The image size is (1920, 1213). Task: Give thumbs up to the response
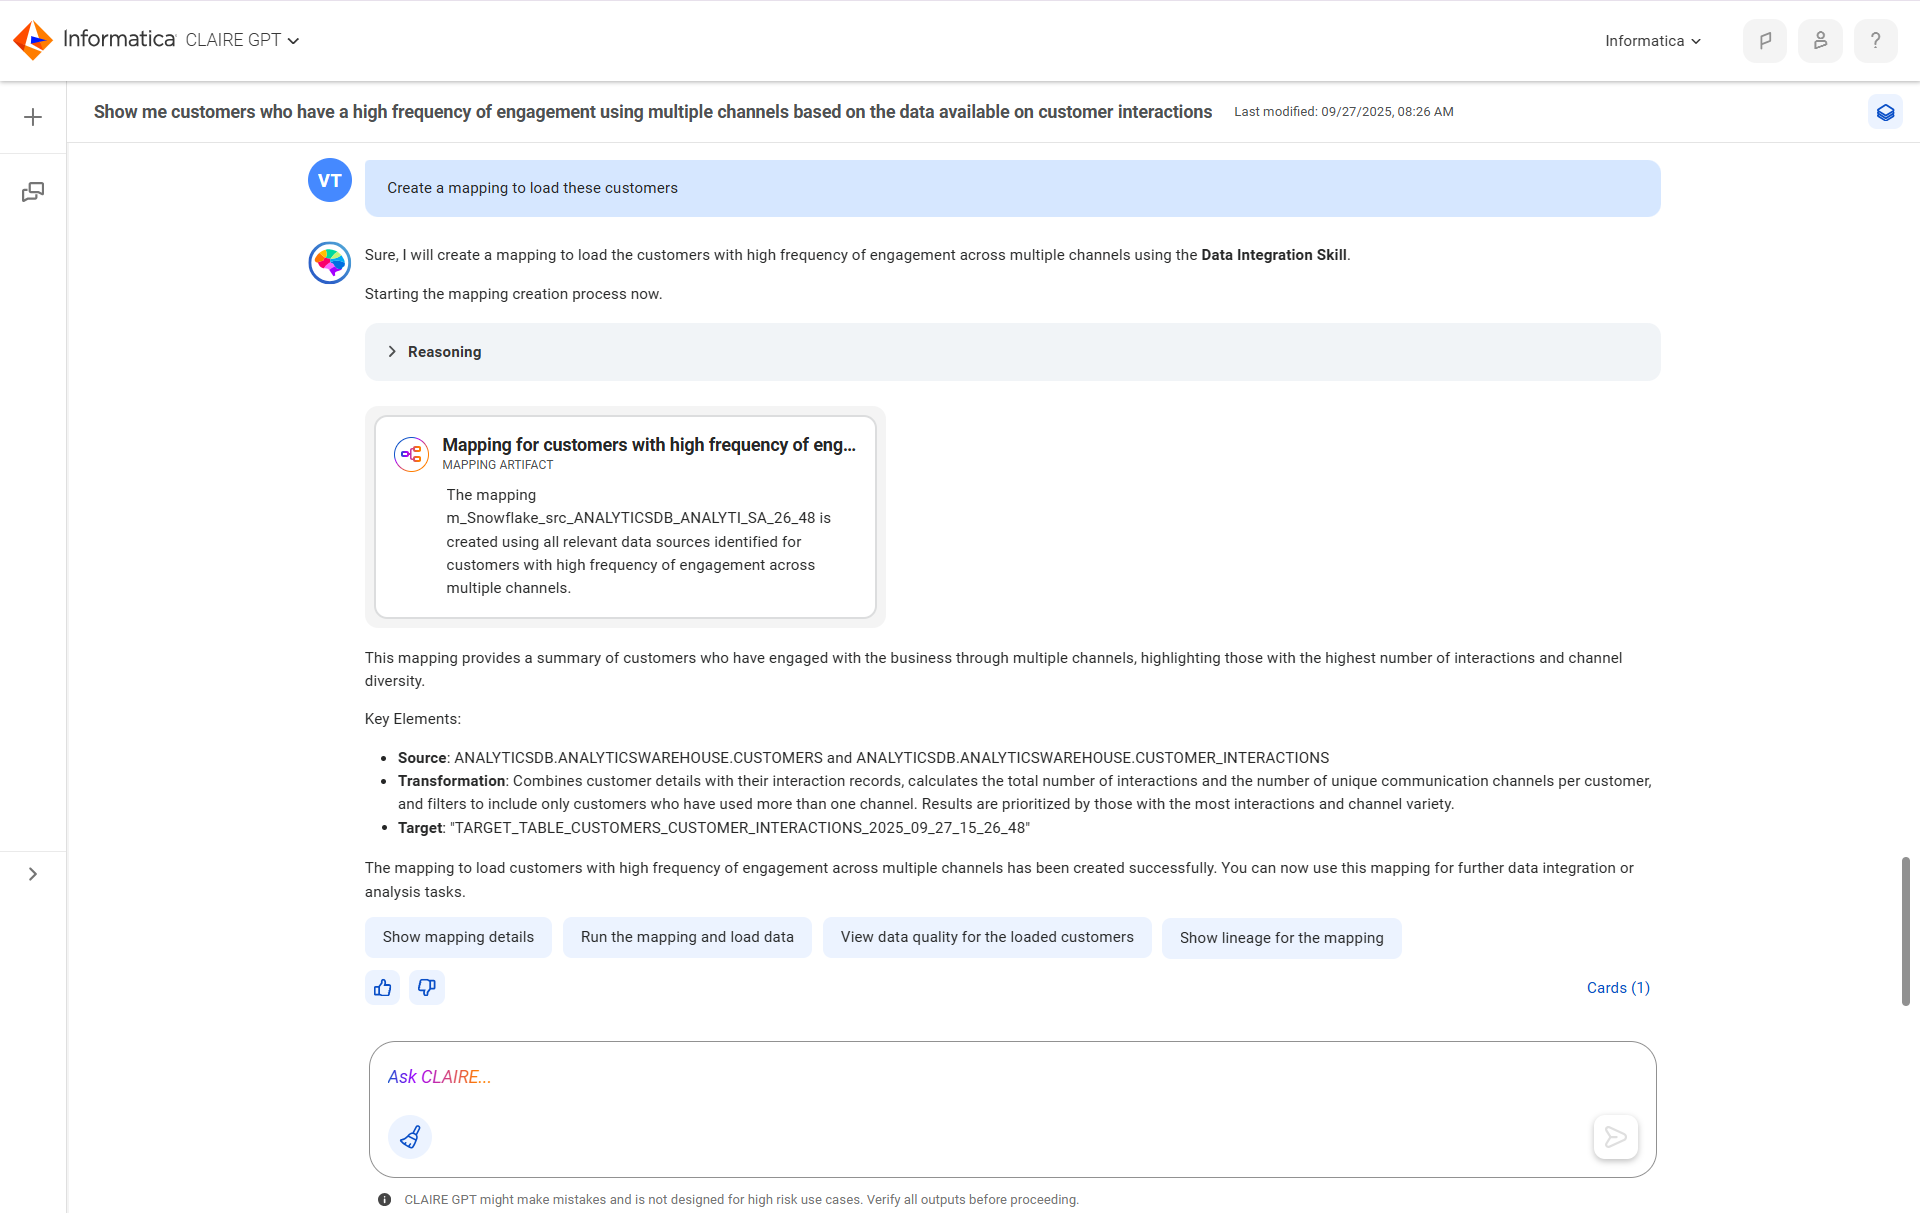(x=382, y=988)
